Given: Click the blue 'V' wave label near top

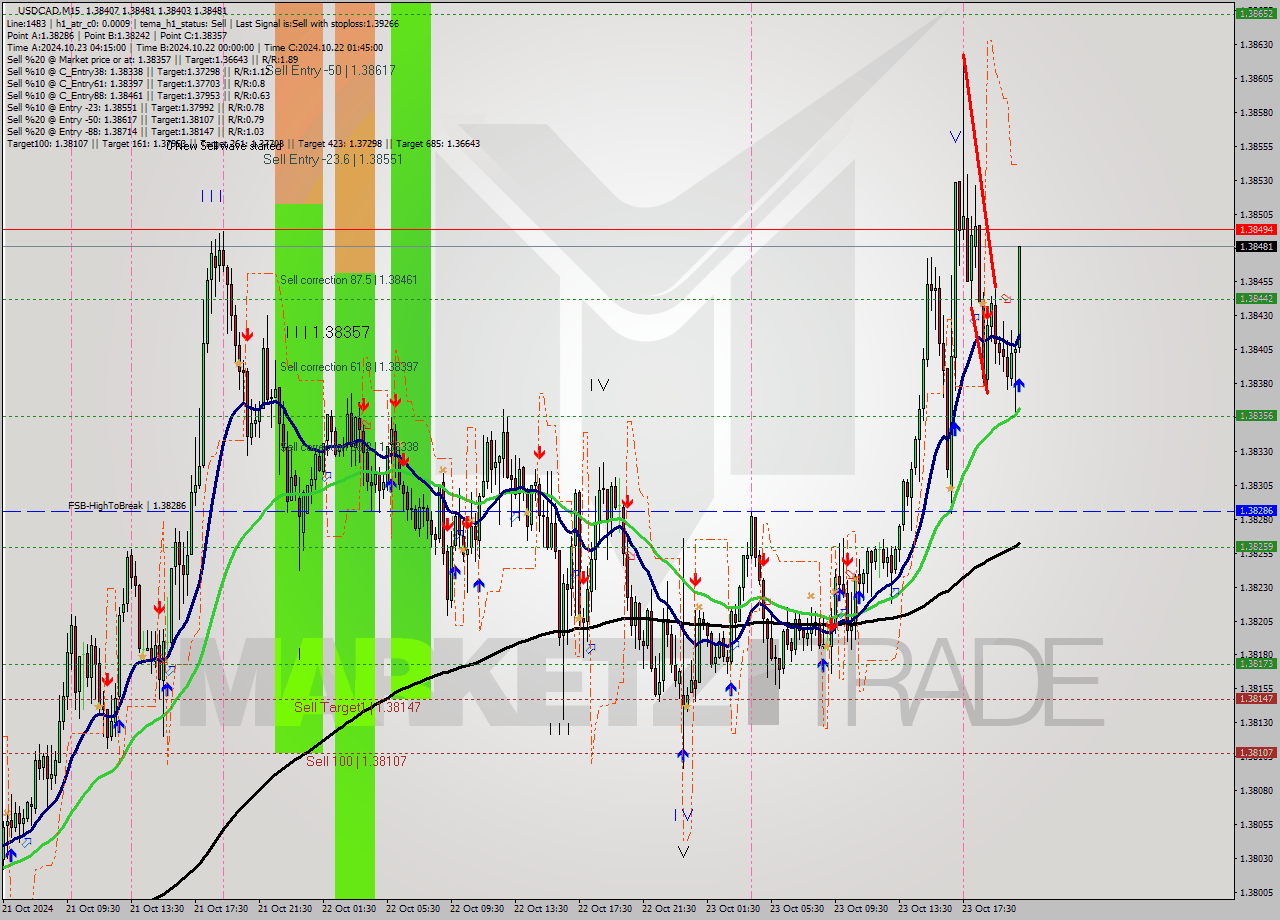Looking at the screenshot, I should [956, 136].
